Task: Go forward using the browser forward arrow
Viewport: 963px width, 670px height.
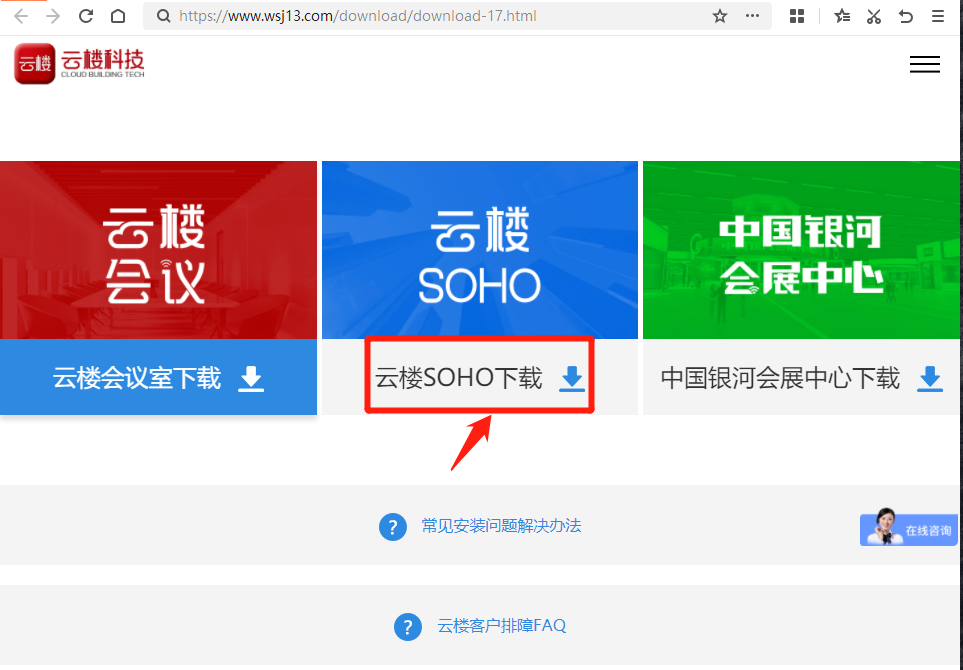Action: [x=53, y=16]
